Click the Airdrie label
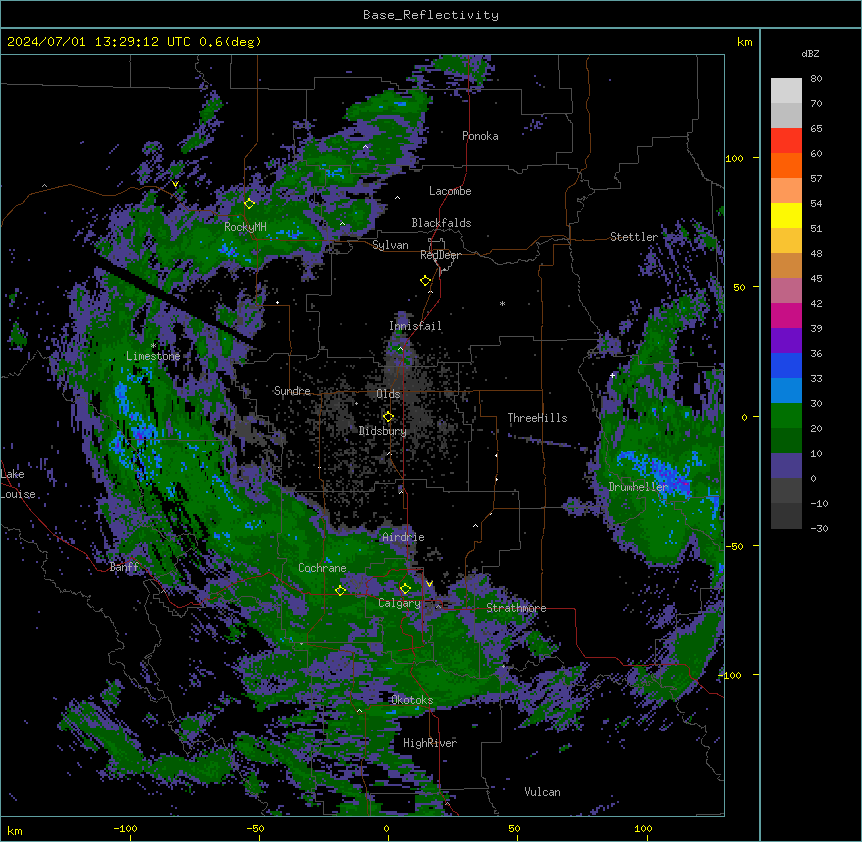The height and width of the screenshot is (842, 862). (403, 537)
